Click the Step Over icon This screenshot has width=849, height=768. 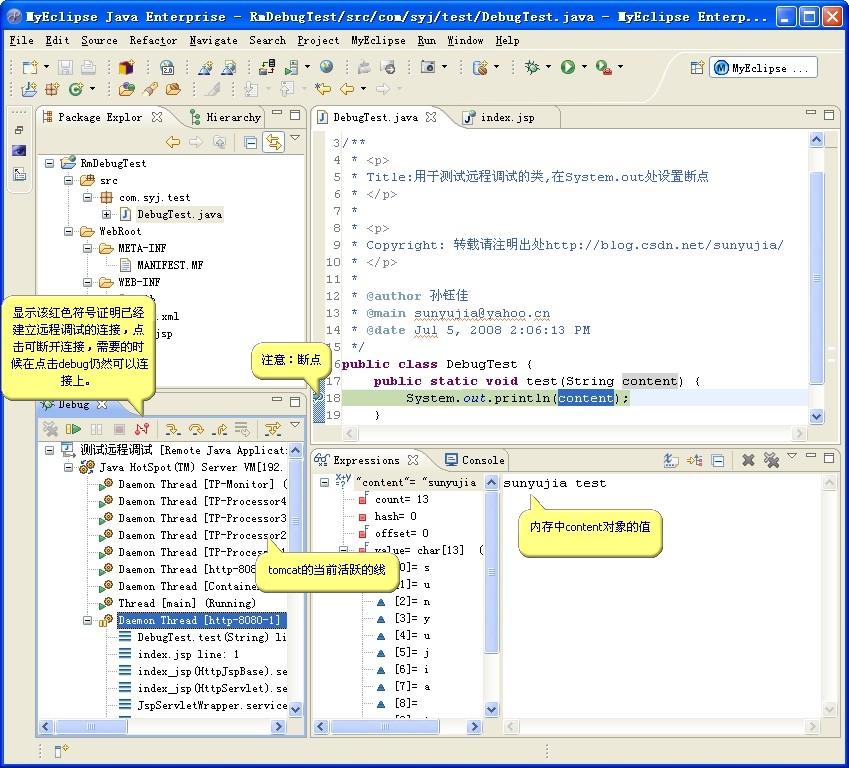click(196, 429)
